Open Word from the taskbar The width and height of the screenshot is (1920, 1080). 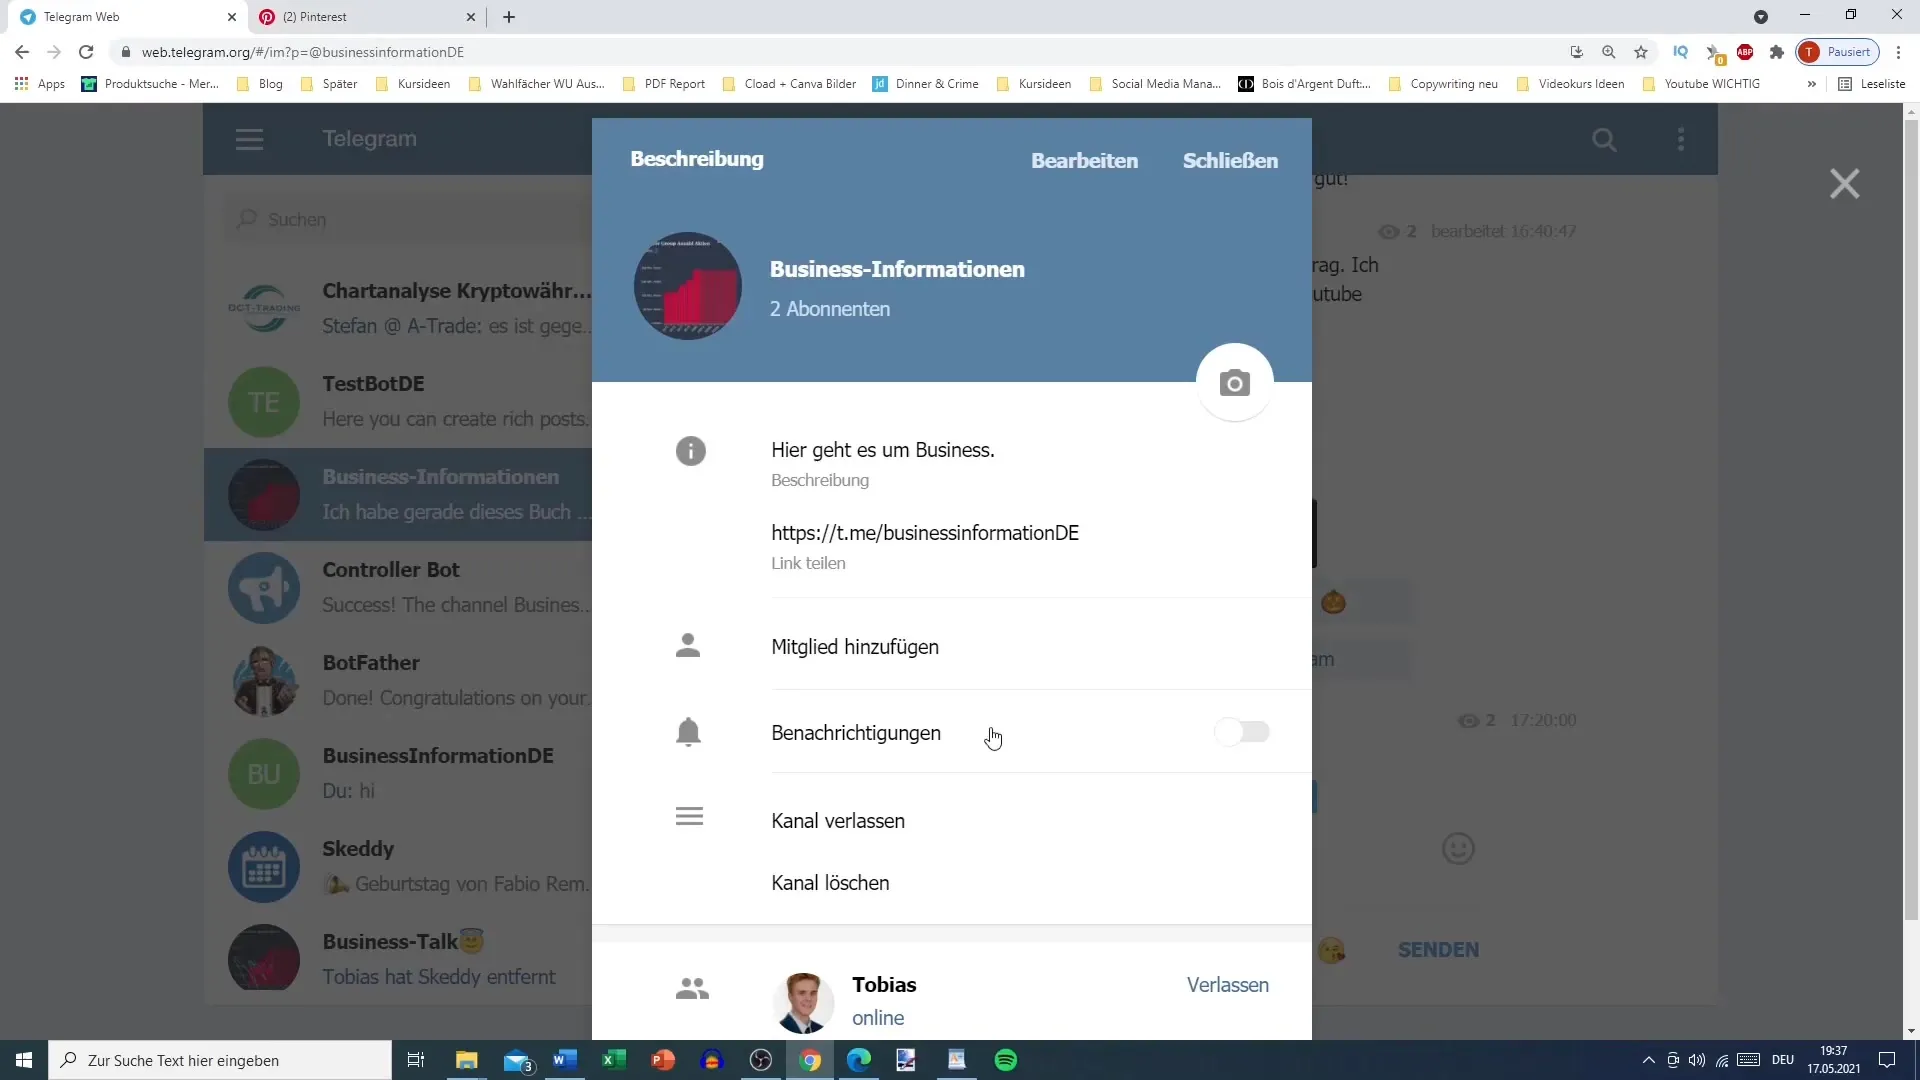[x=565, y=1060]
